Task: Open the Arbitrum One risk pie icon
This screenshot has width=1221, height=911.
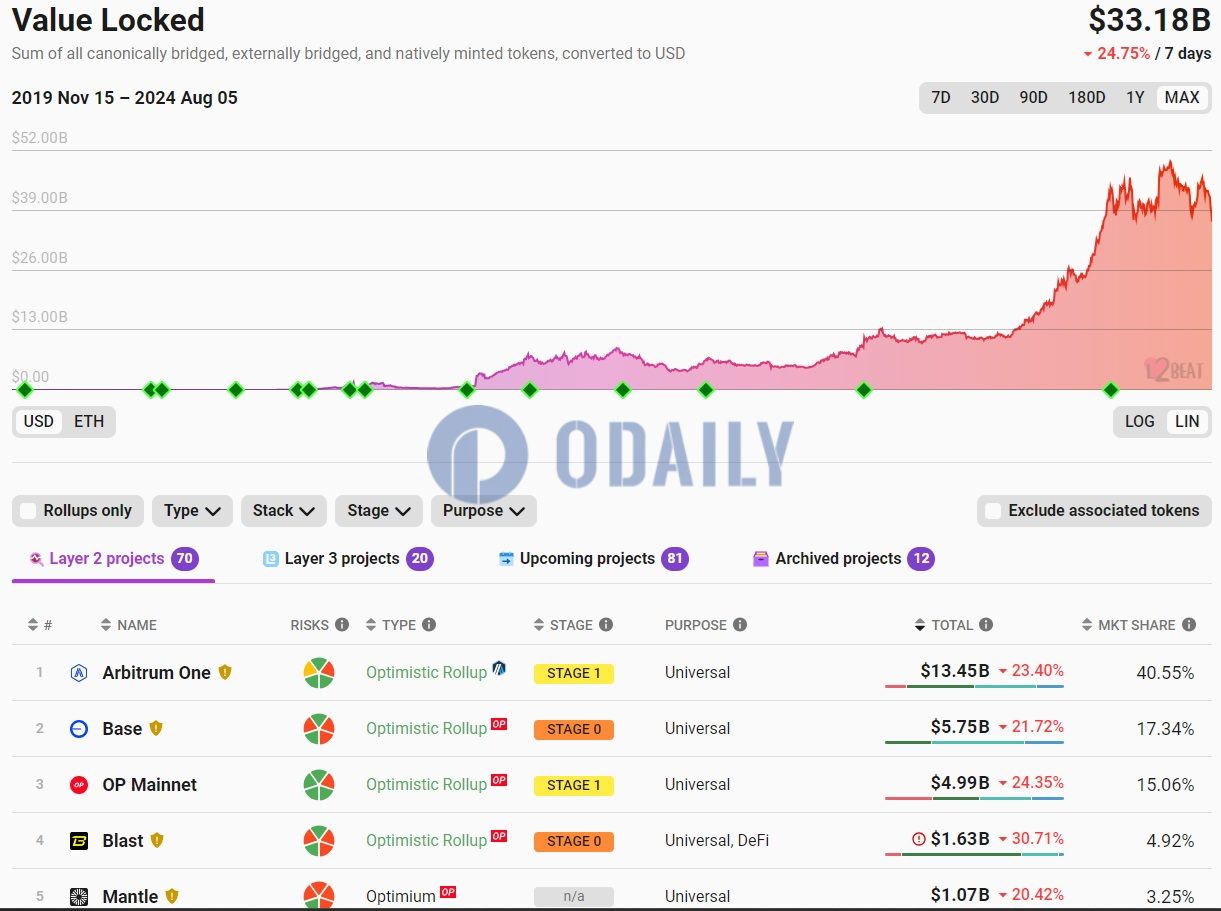Action: point(319,673)
